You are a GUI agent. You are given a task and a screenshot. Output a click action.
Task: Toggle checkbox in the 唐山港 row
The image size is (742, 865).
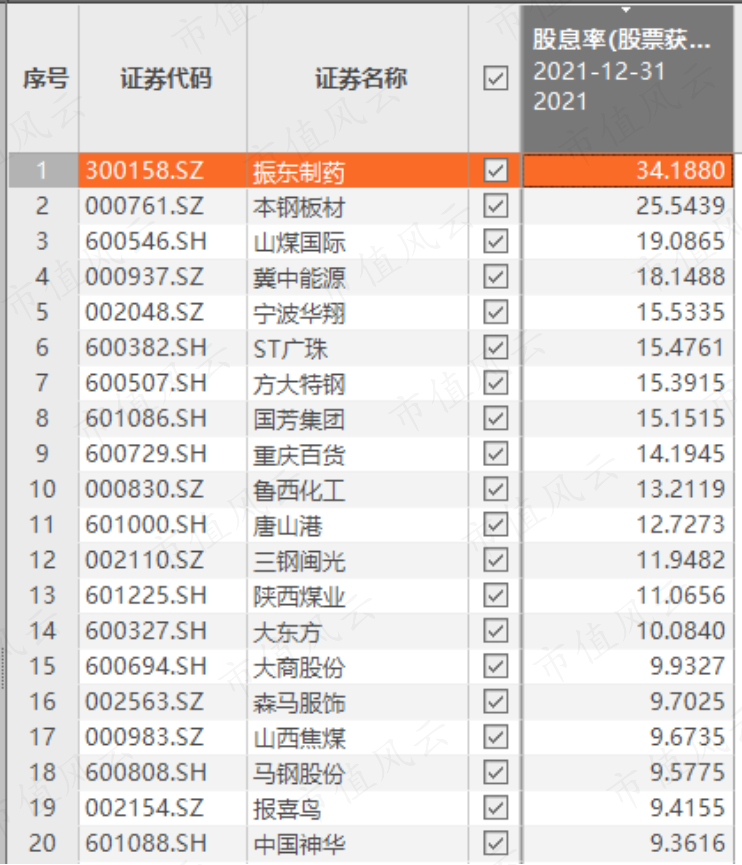click(x=495, y=524)
